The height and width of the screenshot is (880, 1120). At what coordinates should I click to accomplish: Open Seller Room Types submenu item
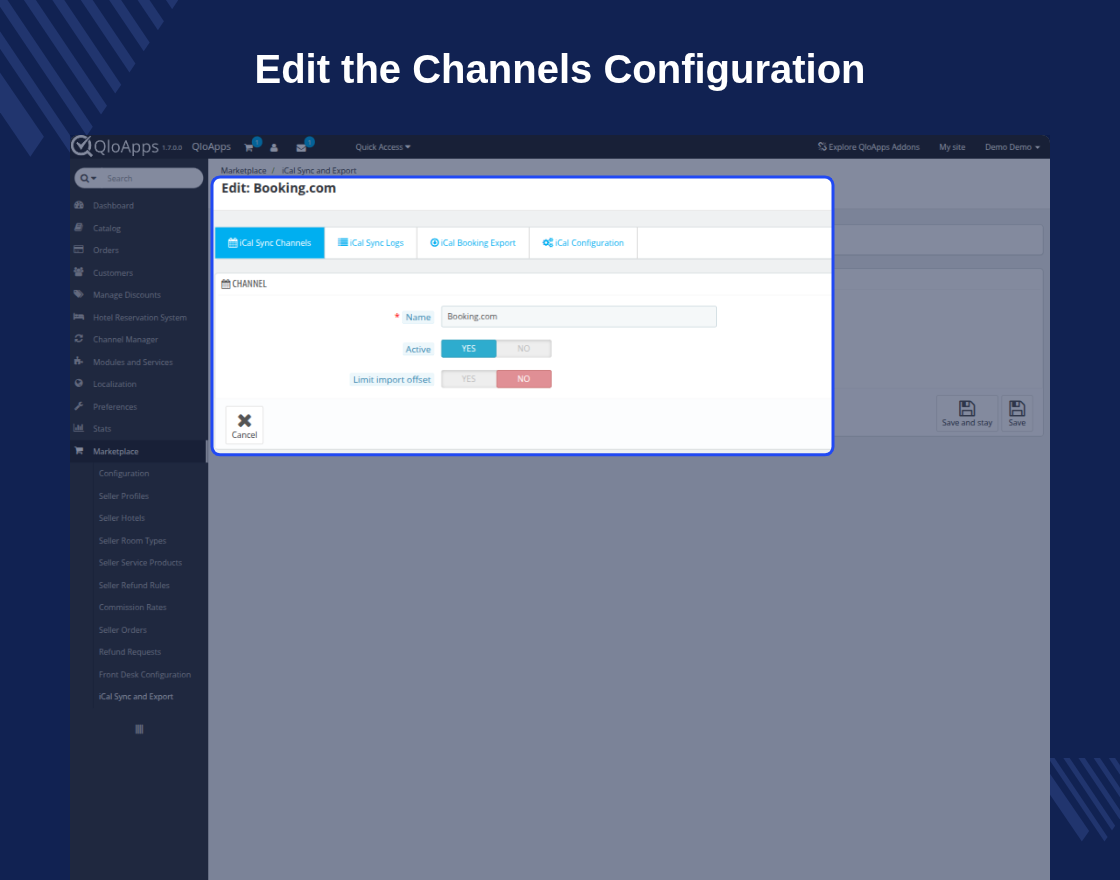point(132,541)
